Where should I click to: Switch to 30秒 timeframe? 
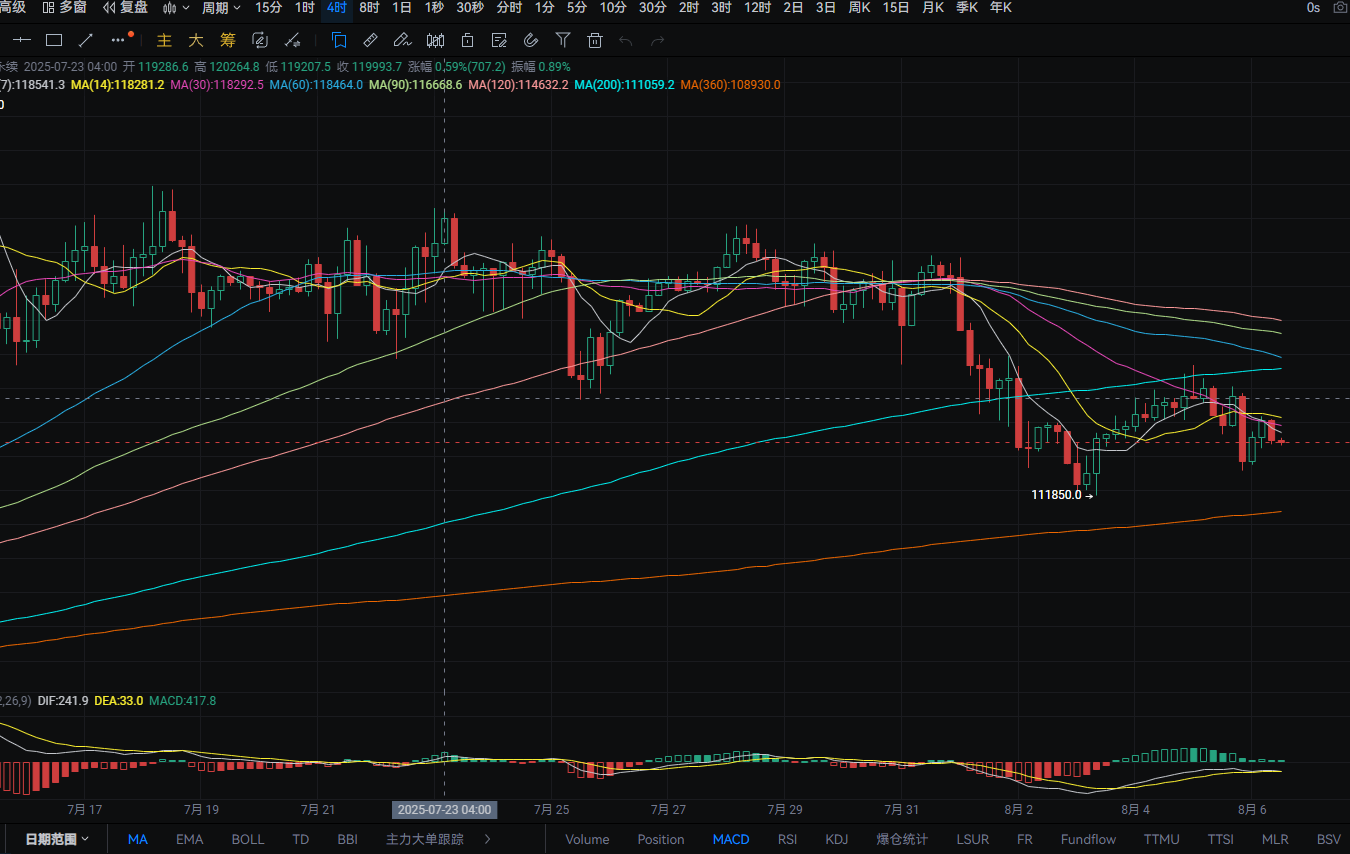(470, 8)
